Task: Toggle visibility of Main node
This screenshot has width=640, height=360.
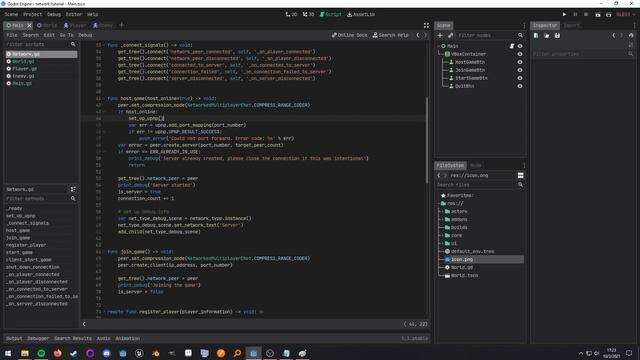Action: [520, 46]
